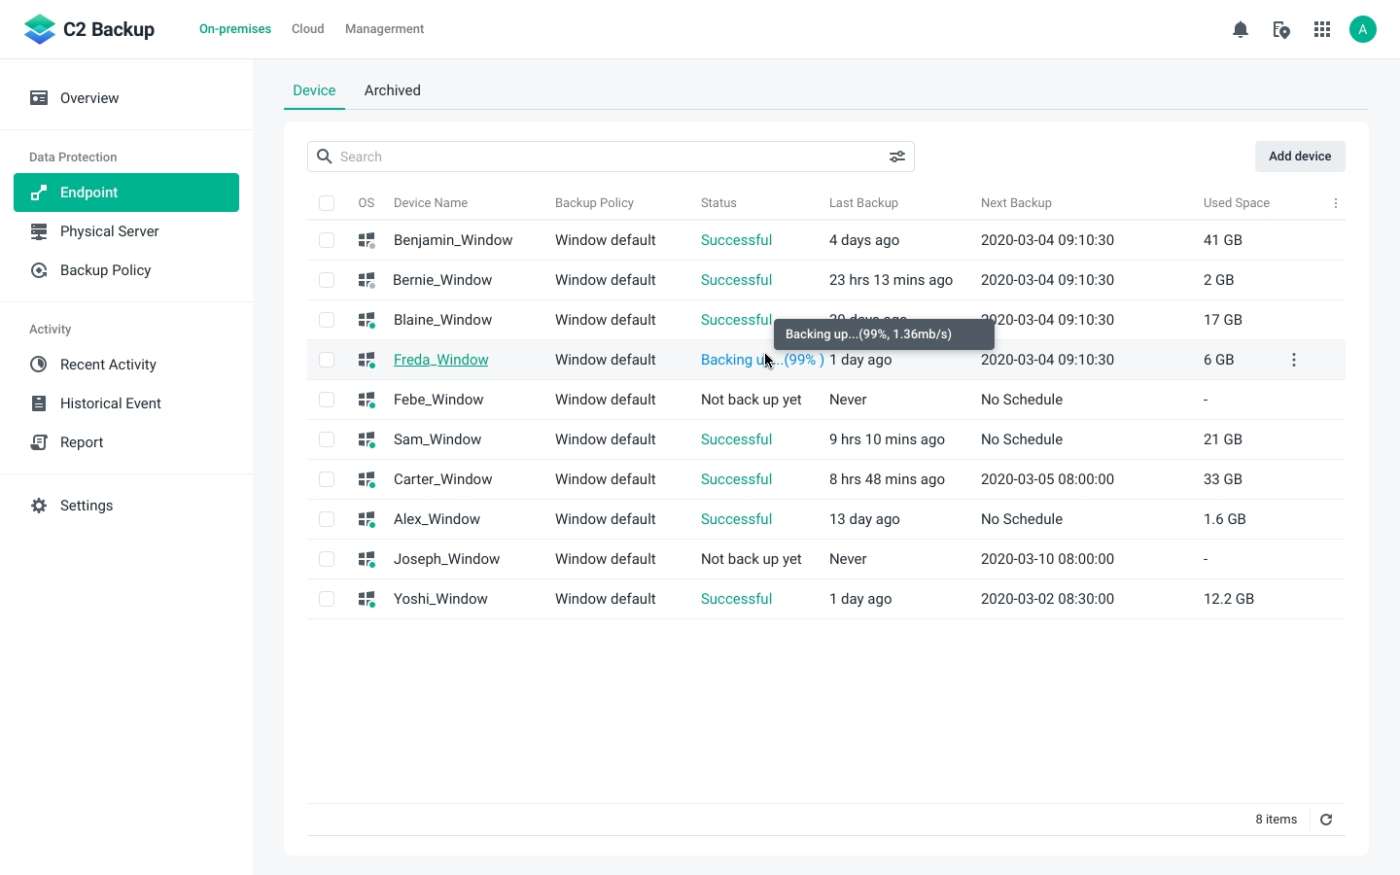Click the file location icon in header
Image resolution: width=1400 pixels, height=875 pixels.
[x=1281, y=29]
